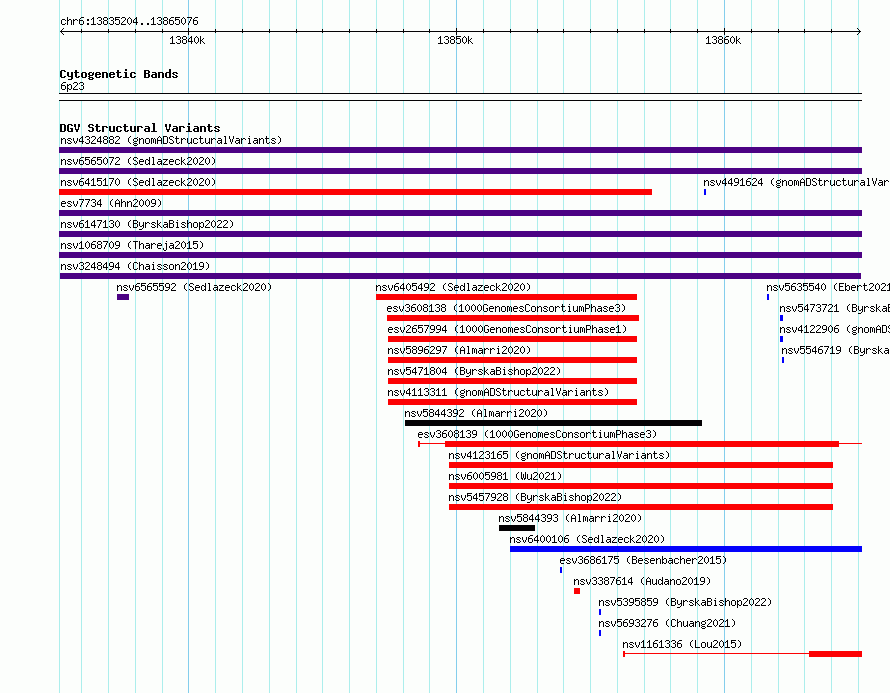
Task: Click the purple bar under esv7734
Action: [x=461, y=213]
